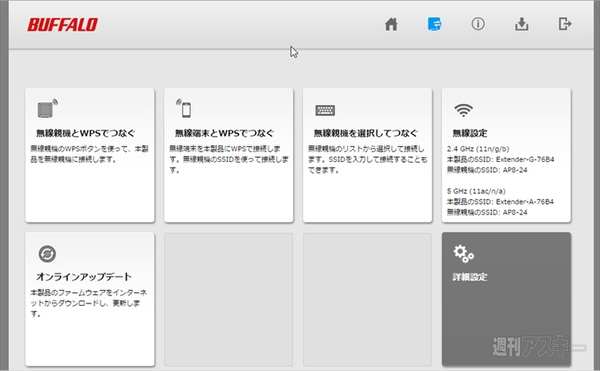Viewport: 600px width, 371px height.
Task: Click the smartphone WPS icon
Action: [x=184, y=108]
